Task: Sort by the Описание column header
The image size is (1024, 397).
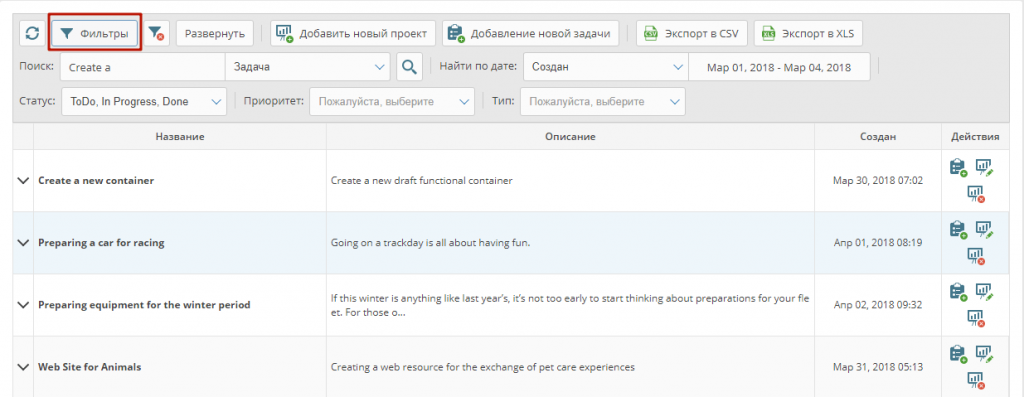Action: coord(570,136)
